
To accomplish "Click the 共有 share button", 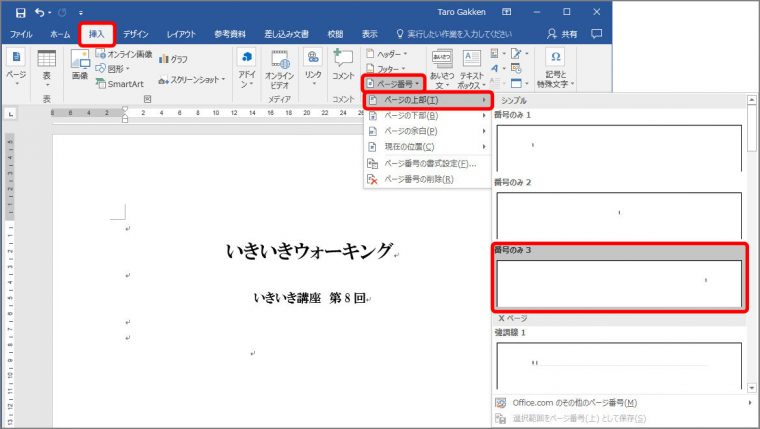I will tap(562, 34).
